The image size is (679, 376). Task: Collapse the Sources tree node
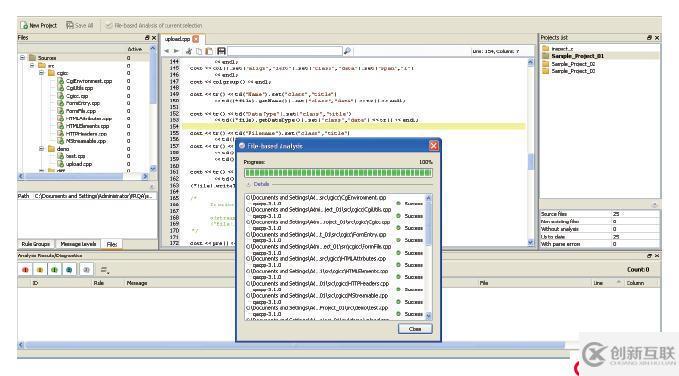click(x=23, y=58)
